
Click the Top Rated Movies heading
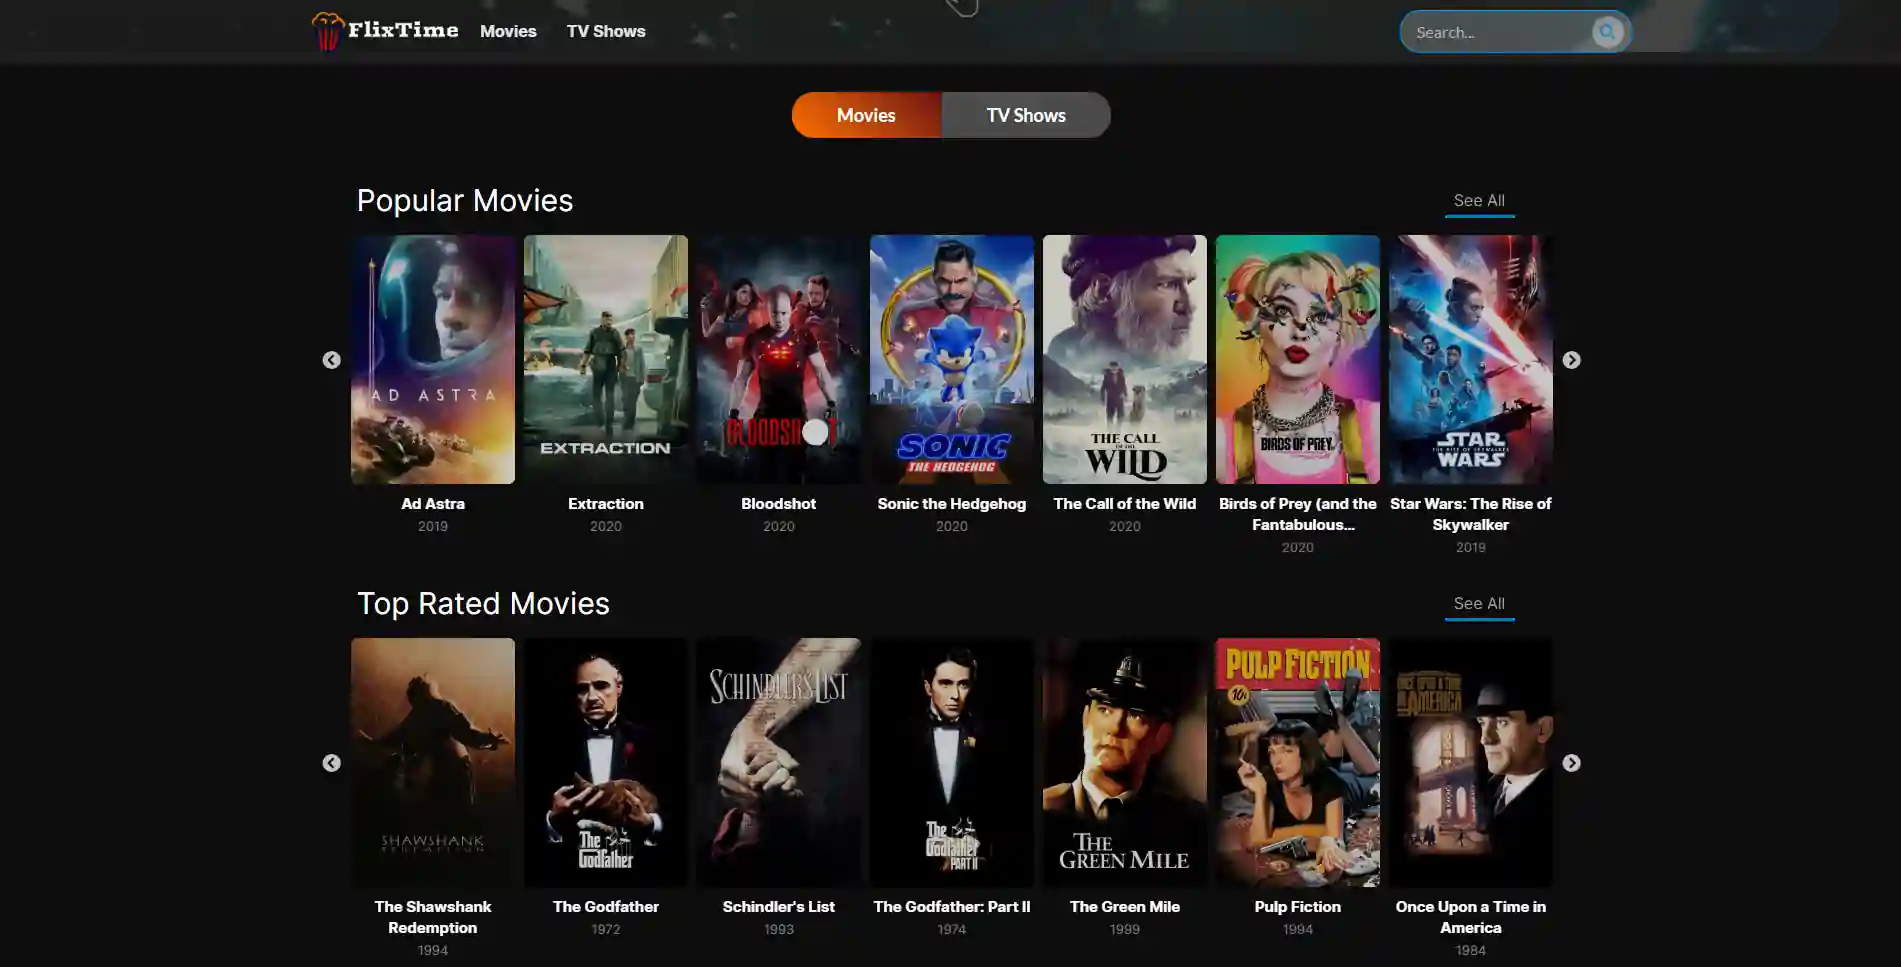click(483, 604)
